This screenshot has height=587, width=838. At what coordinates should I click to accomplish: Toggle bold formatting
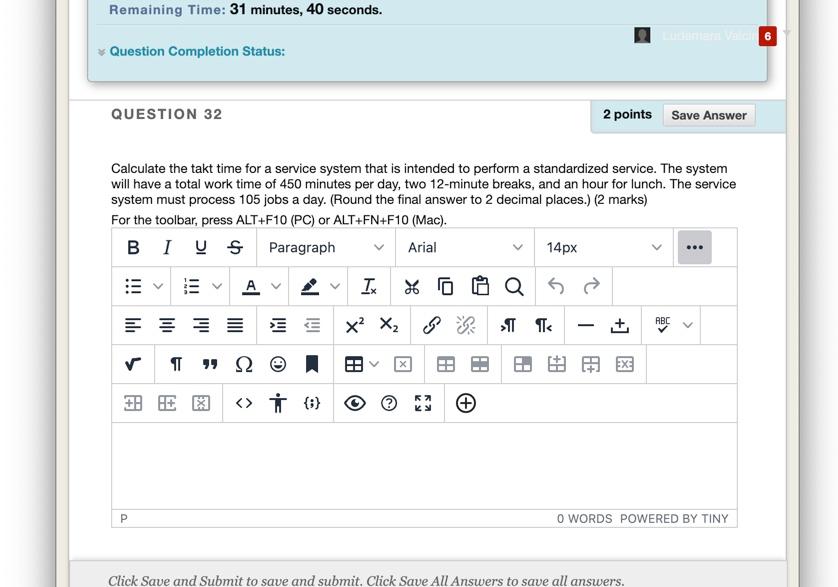[x=132, y=247]
